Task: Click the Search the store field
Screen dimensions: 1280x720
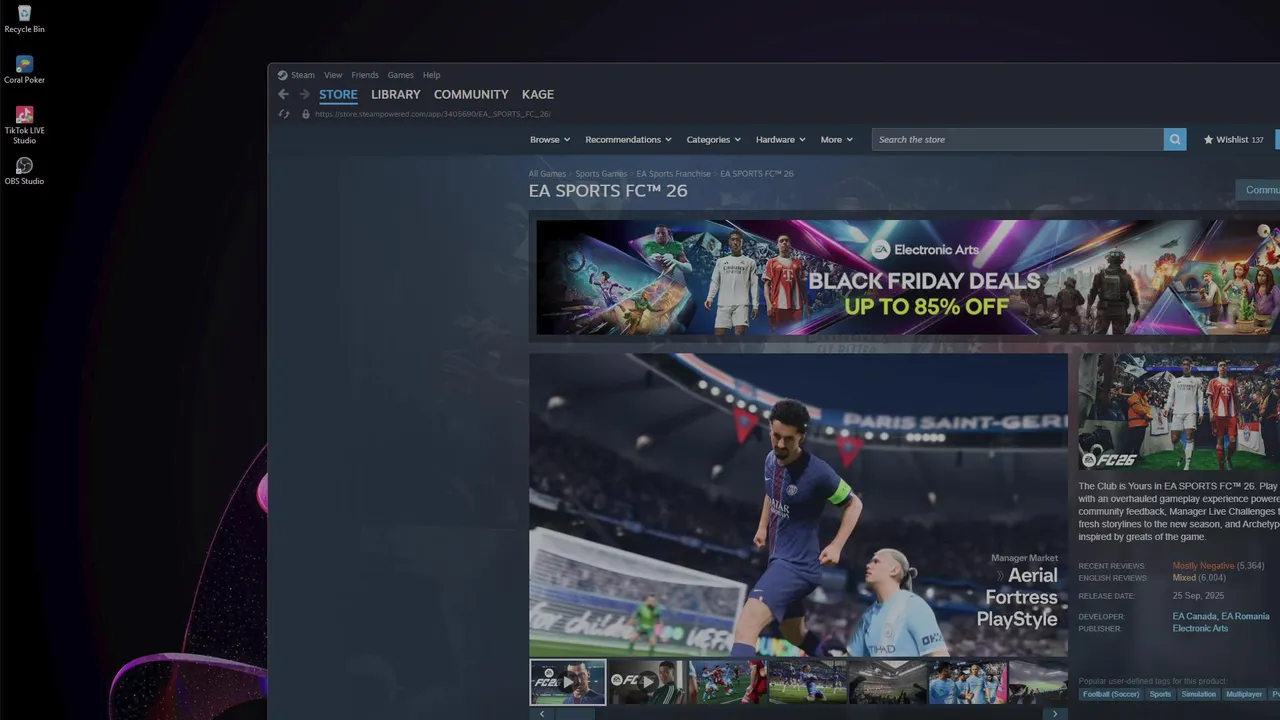Action: (x=1018, y=140)
